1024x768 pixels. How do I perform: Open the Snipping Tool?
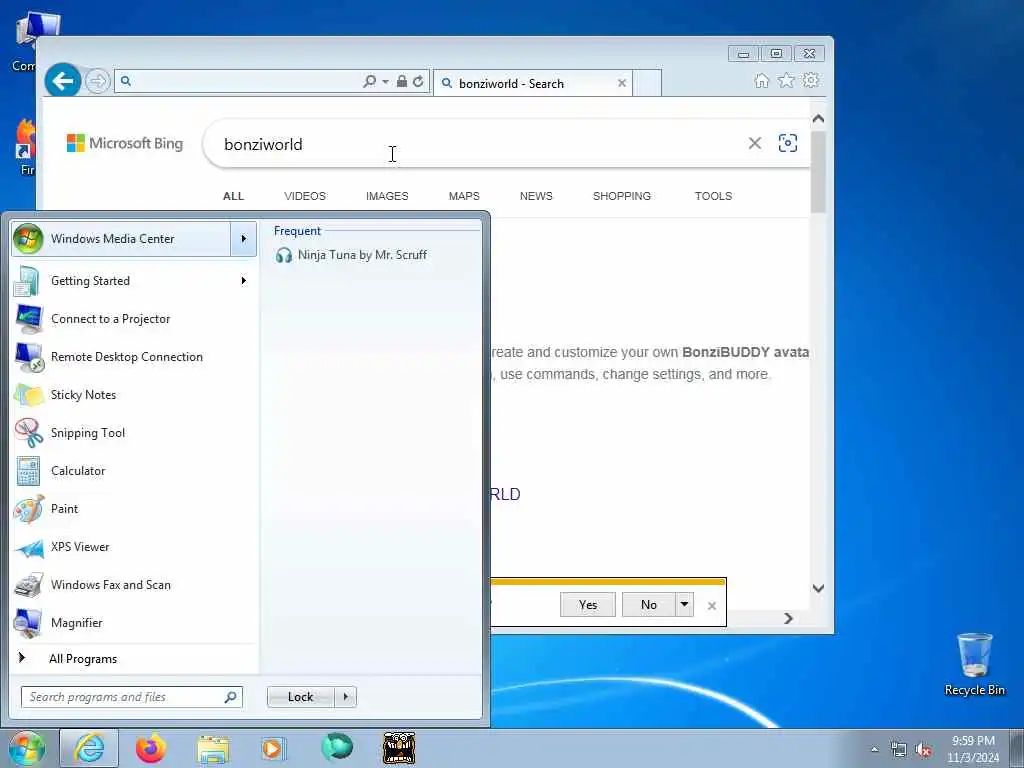click(x=134, y=432)
